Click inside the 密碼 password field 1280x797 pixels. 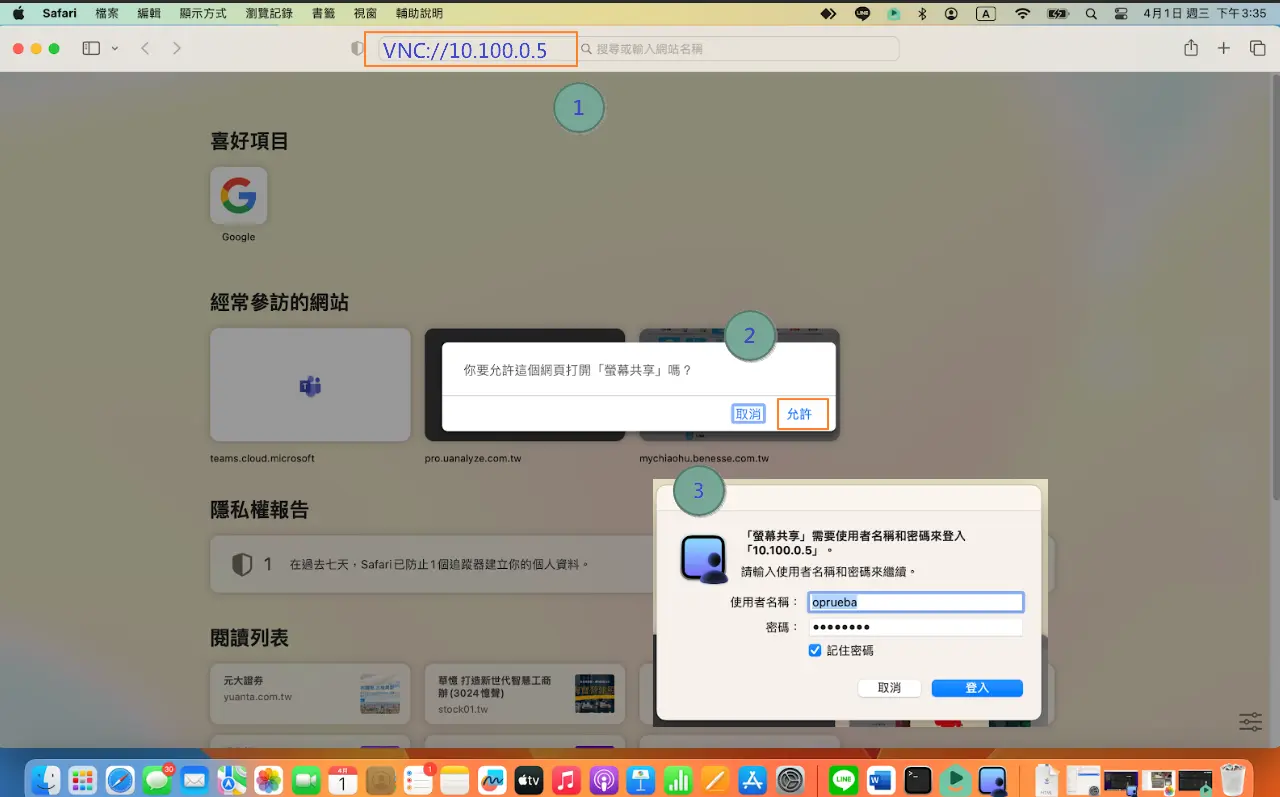click(x=914, y=626)
